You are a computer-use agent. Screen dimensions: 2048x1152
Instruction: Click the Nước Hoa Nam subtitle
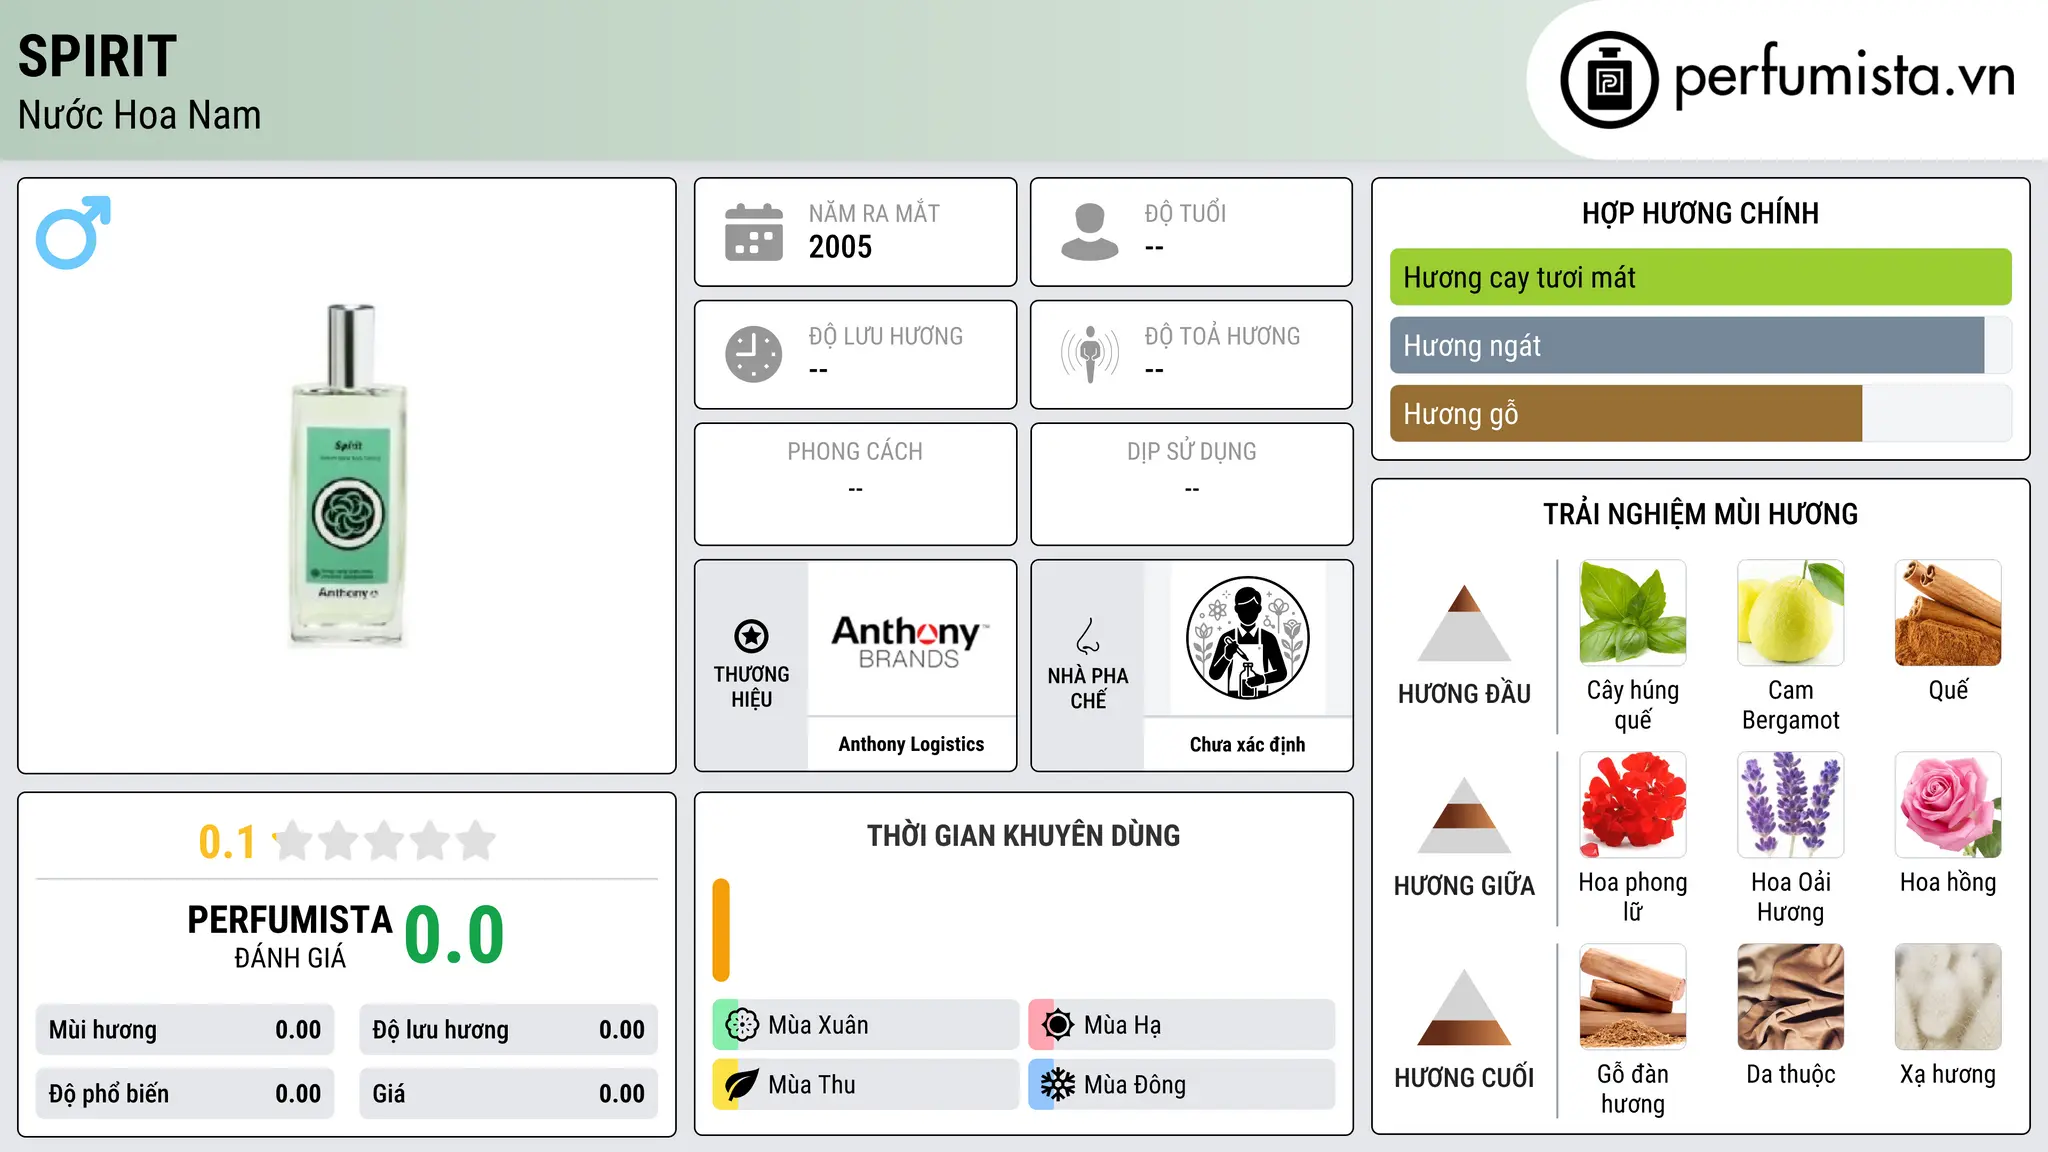(139, 115)
